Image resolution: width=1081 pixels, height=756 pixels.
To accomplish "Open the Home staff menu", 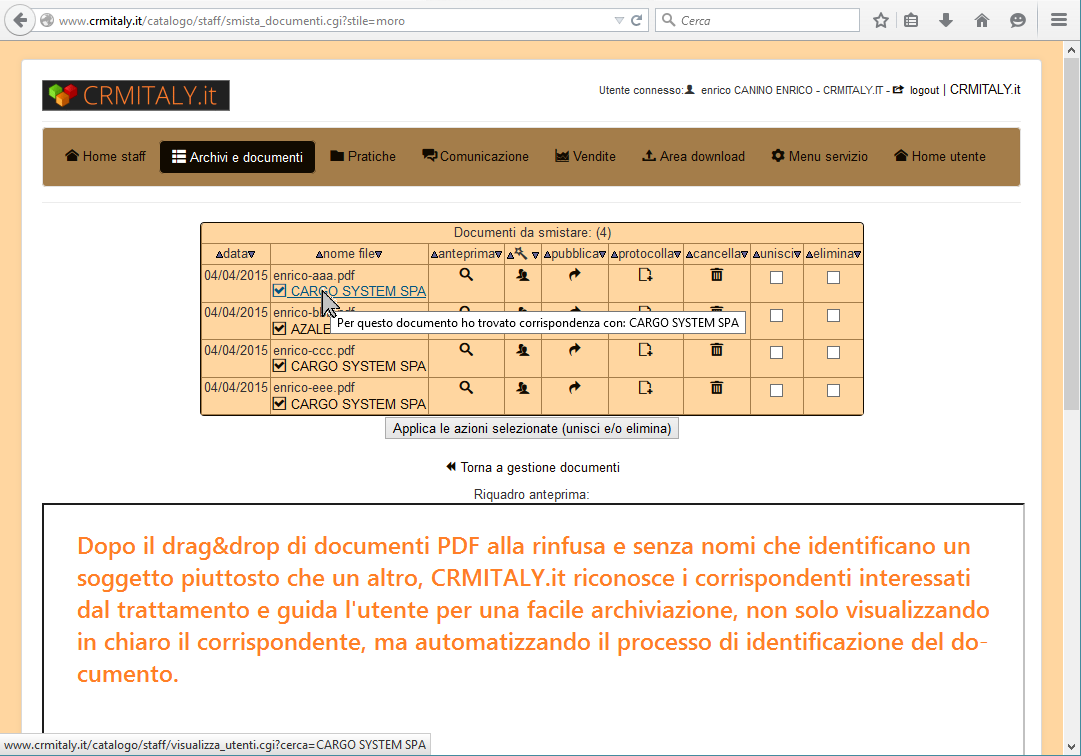I will point(105,156).
